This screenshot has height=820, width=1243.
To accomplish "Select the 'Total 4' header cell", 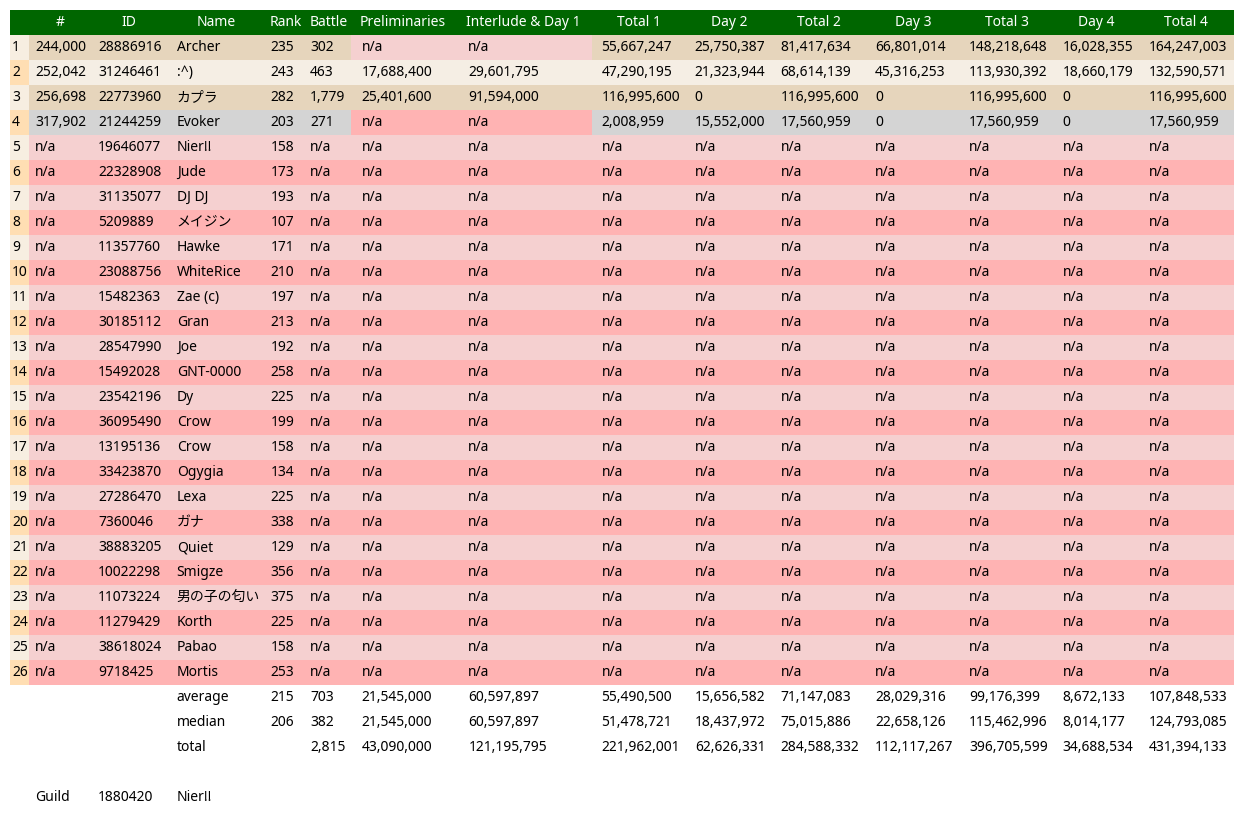I will [1186, 21].
